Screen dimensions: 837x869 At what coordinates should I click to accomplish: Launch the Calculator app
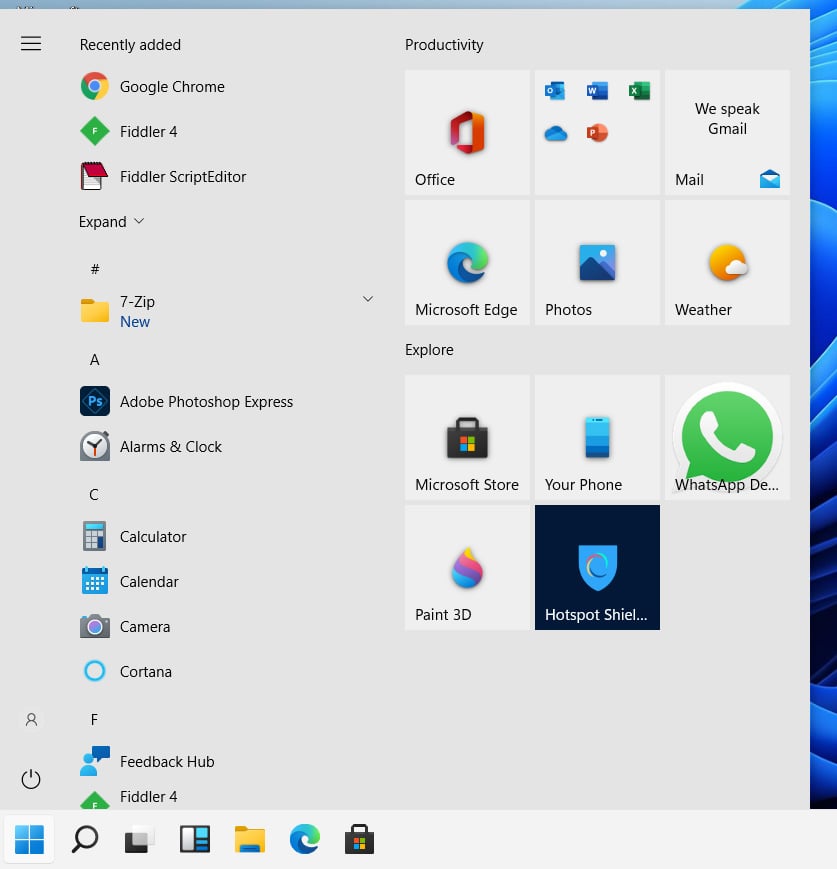click(152, 537)
